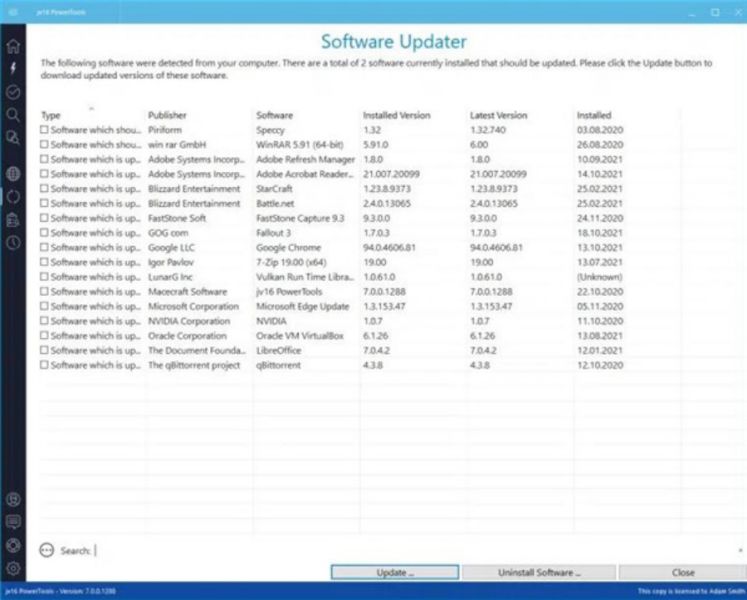
Task: Tick the Google Chrome row checkbox
Action: coord(44,247)
